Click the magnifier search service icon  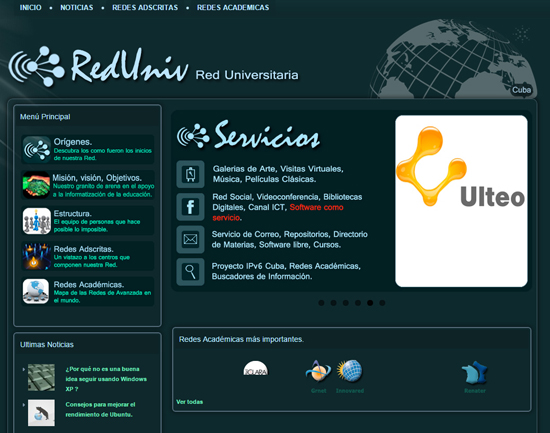point(190,272)
